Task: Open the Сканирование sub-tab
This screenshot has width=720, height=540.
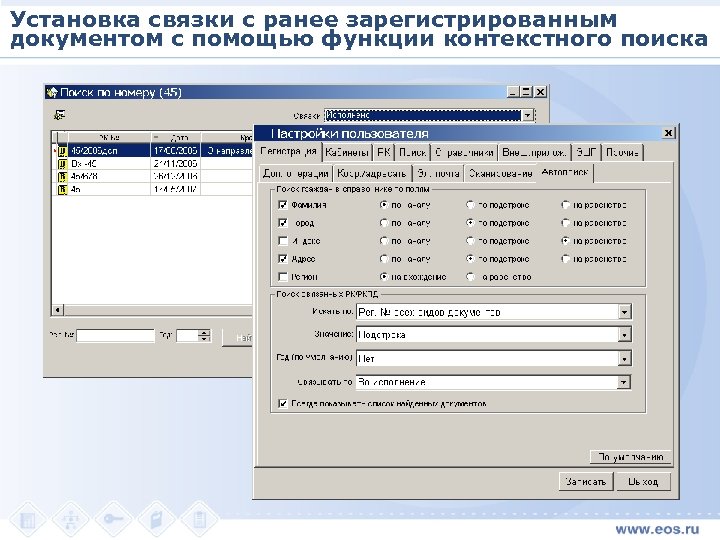Action: 500,174
